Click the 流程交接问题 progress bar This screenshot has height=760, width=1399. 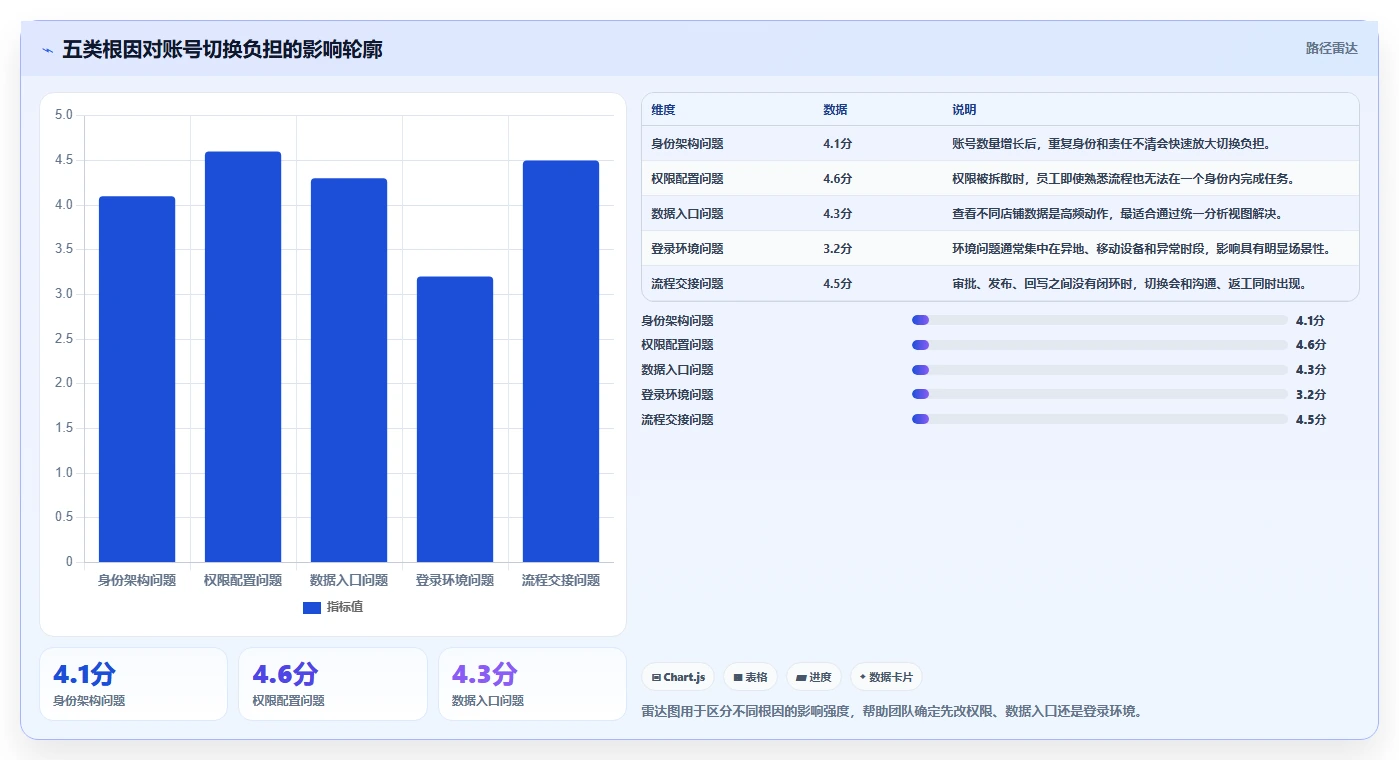(1099, 420)
